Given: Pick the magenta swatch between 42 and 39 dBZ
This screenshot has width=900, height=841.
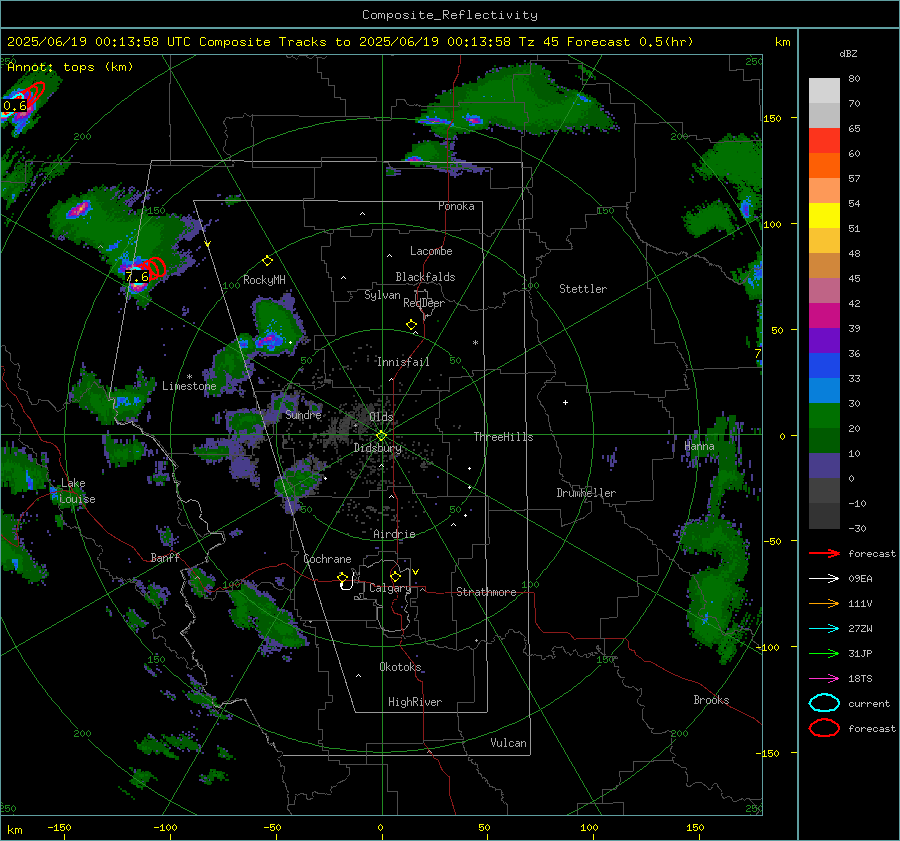Looking at the screenshot, I should point(824,315).
